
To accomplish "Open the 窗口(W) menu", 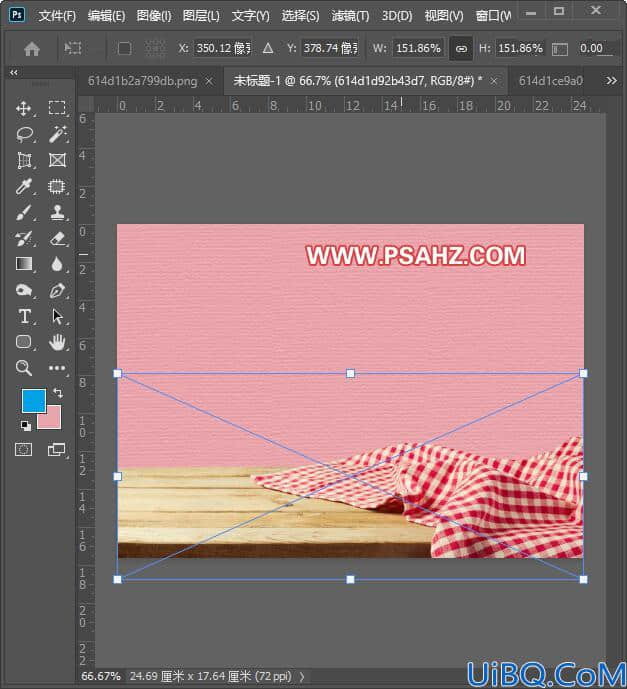I will (x=493, y=16).
